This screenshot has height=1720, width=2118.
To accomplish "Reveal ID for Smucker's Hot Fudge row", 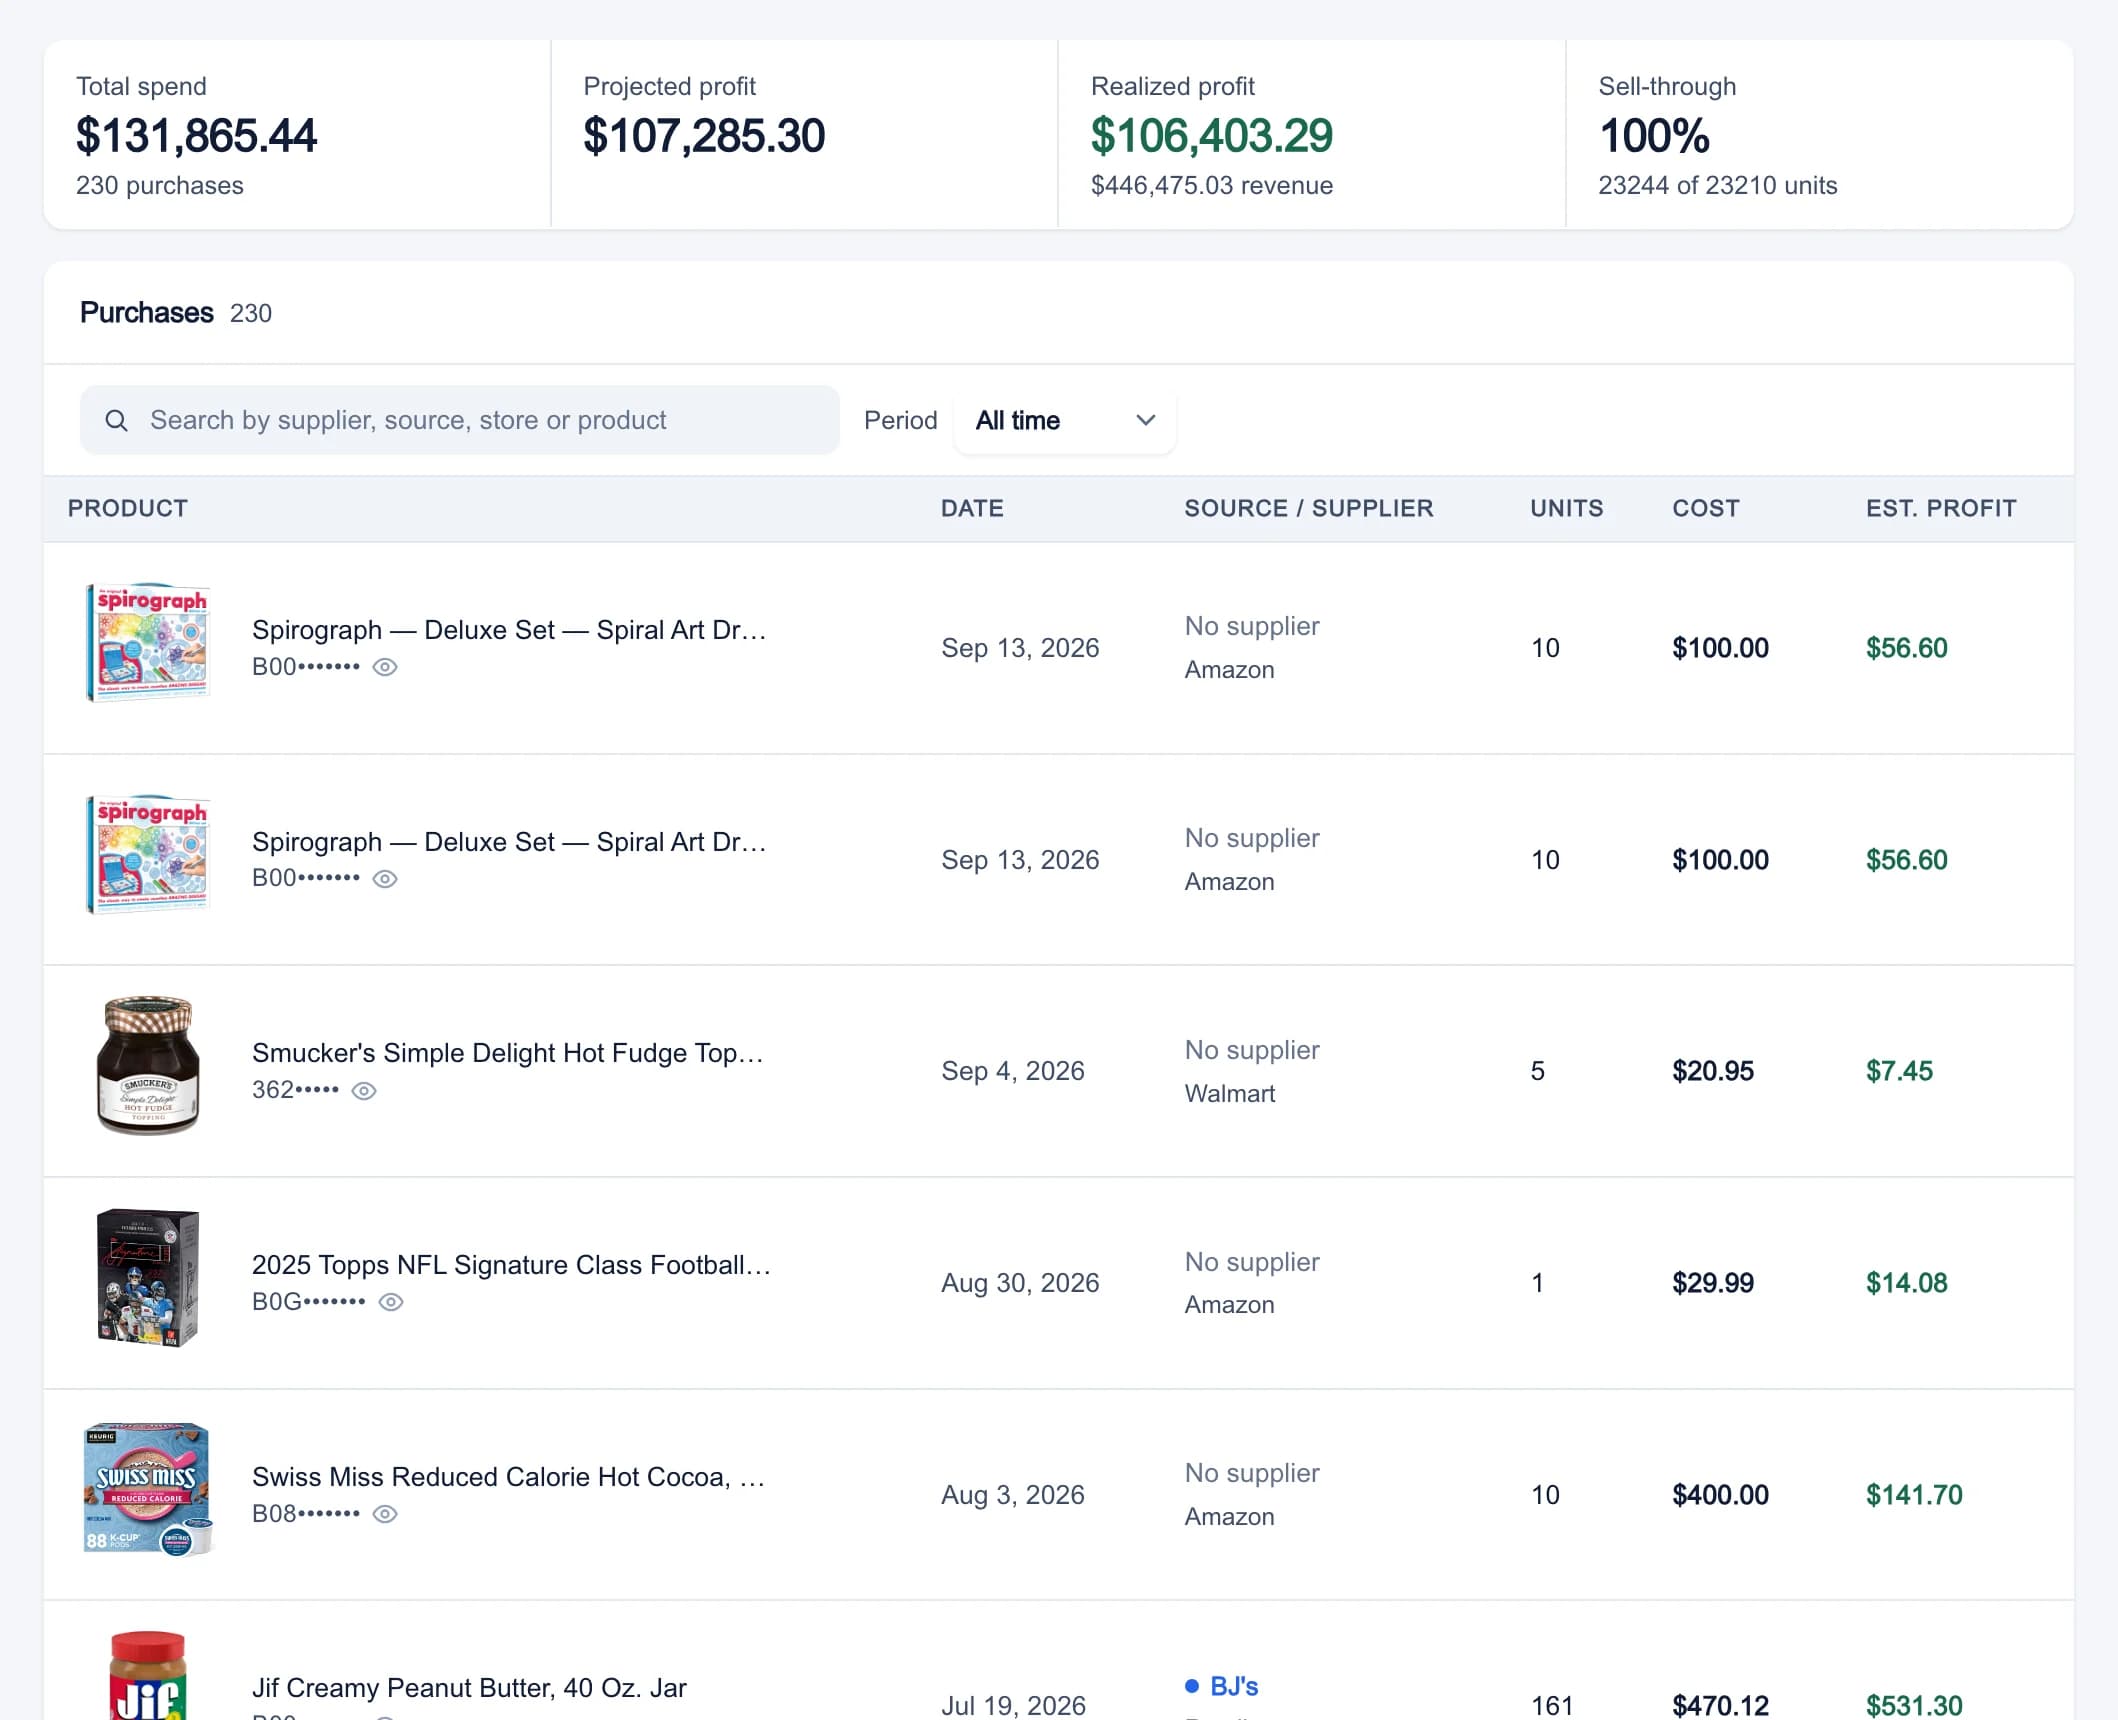I will [x=364, y=1091].
